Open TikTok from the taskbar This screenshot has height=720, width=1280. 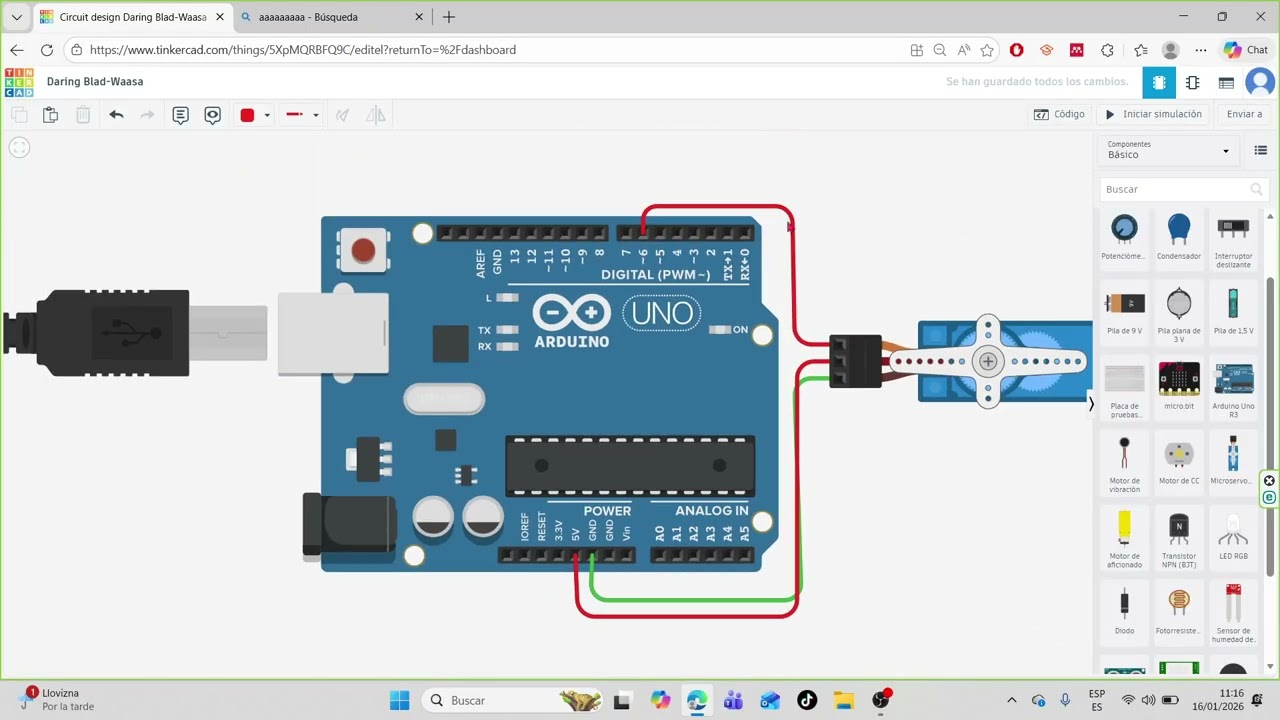tap(807, 700)
